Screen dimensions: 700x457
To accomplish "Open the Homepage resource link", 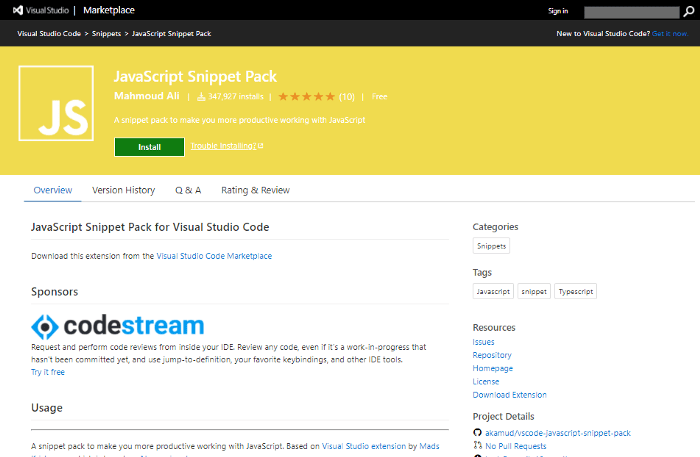I will click(493, 369).
